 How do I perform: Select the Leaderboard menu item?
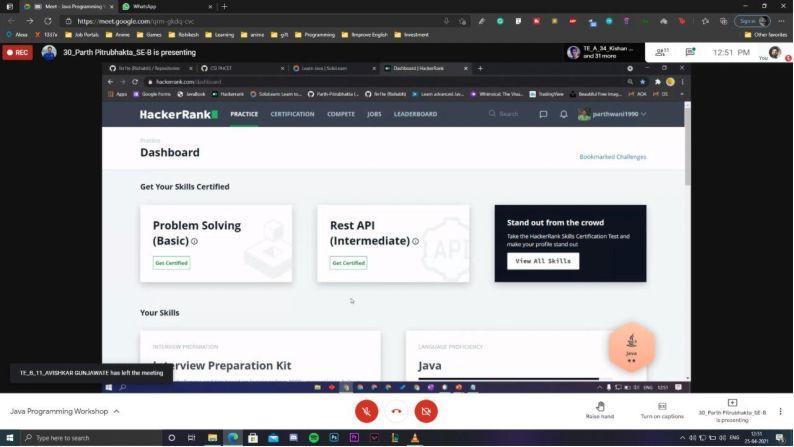tap(415, 114)
